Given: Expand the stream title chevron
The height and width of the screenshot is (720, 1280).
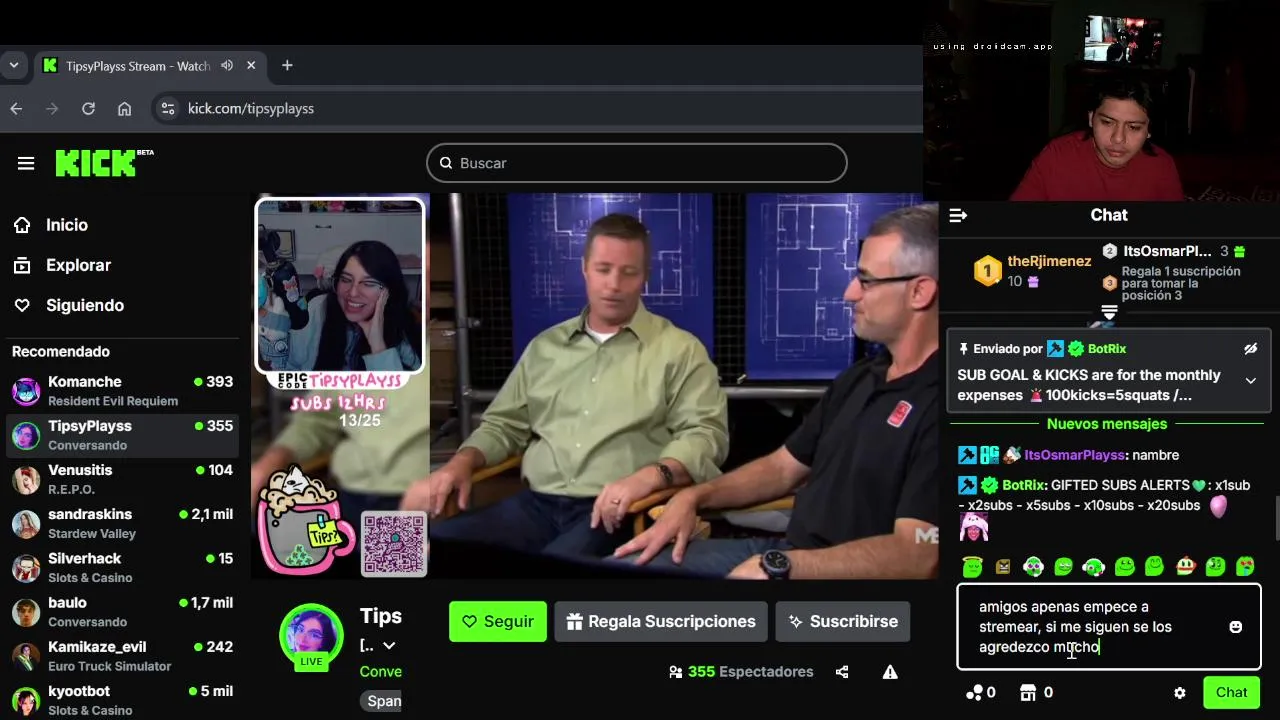Looking at the screenshot, I should coord(389,645).
